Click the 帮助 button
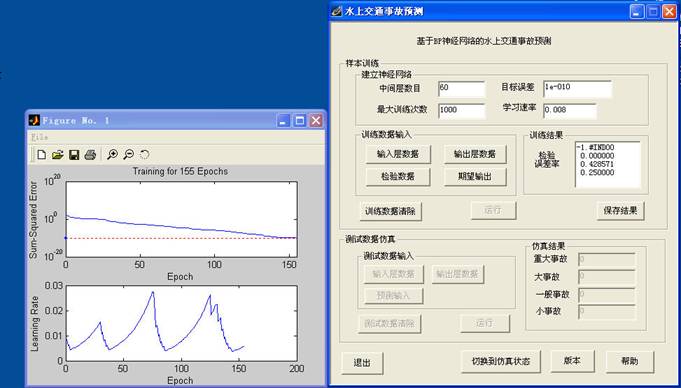Viewport: 681px width, 388px height. pyautogui.click(x=629, y=361)
